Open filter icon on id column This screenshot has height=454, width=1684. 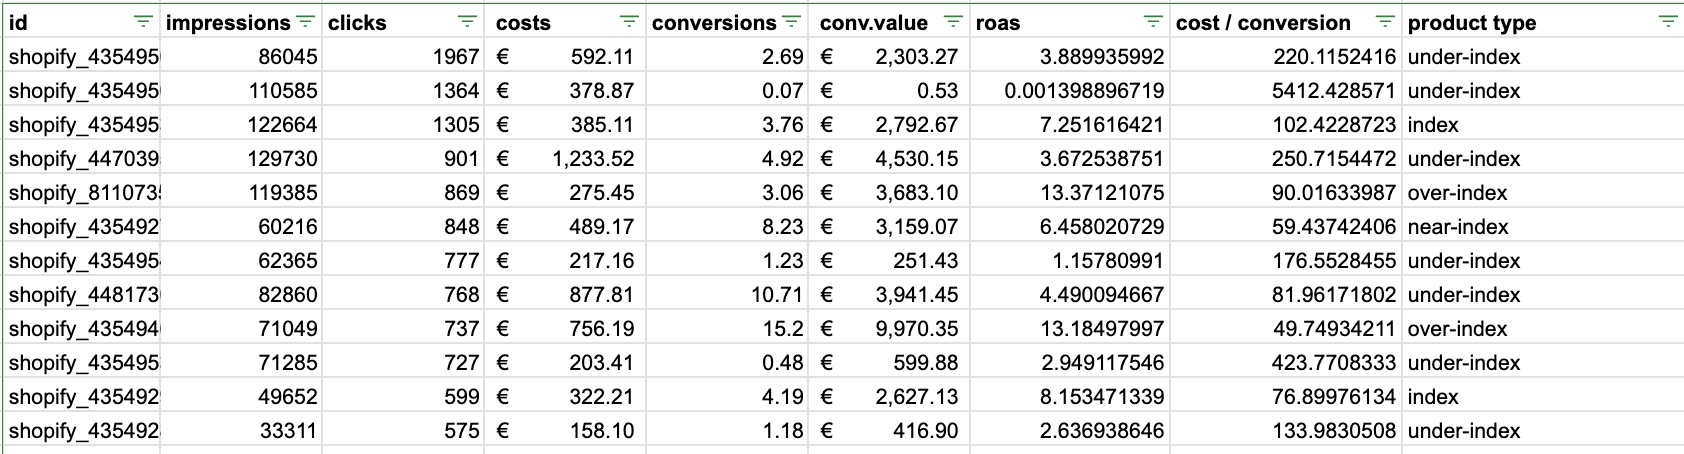144,22
